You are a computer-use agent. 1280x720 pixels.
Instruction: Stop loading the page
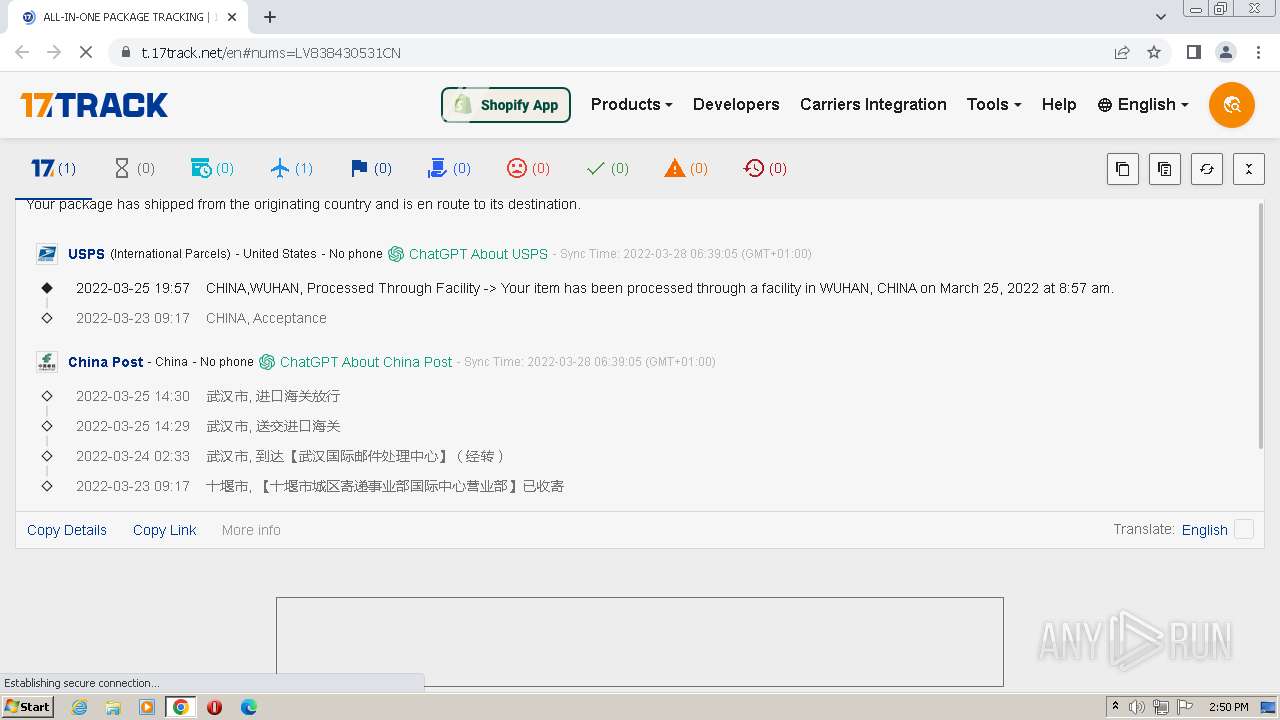pos(86,52)
